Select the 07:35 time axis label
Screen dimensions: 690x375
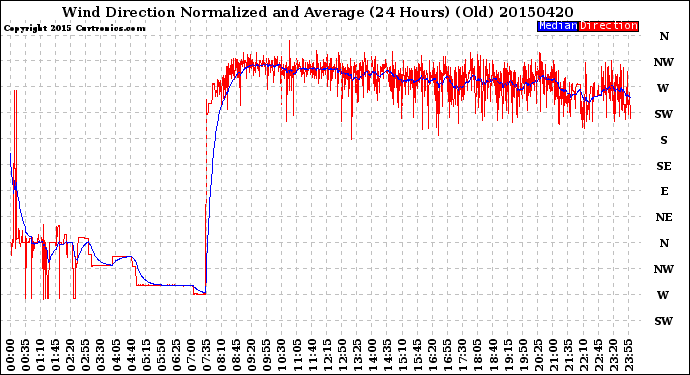[x=206, y=355]
